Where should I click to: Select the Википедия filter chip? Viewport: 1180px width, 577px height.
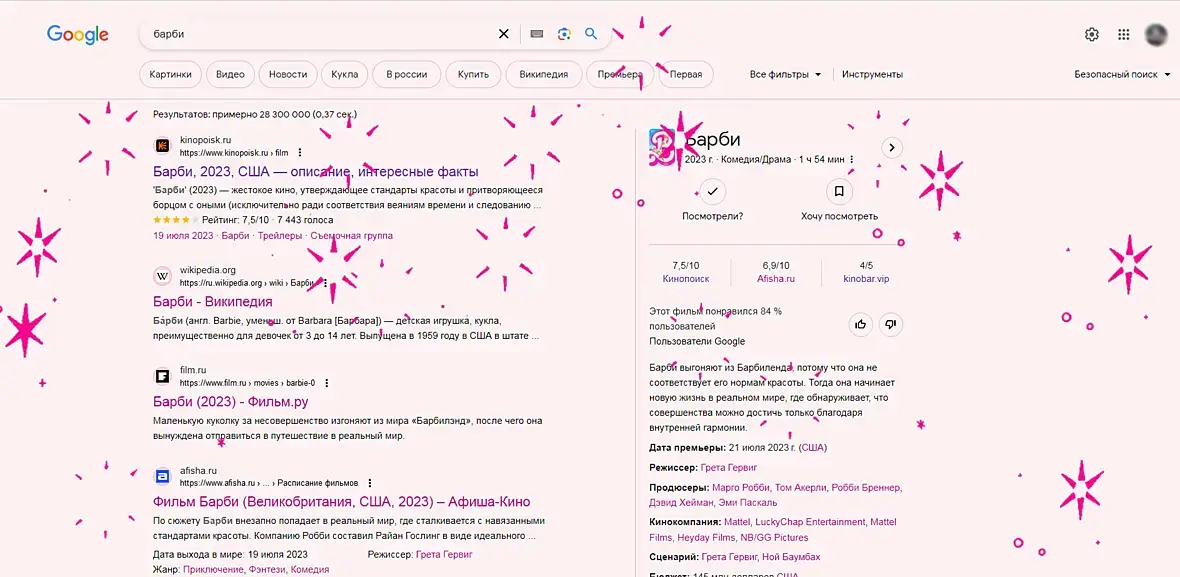pos(543,74)
